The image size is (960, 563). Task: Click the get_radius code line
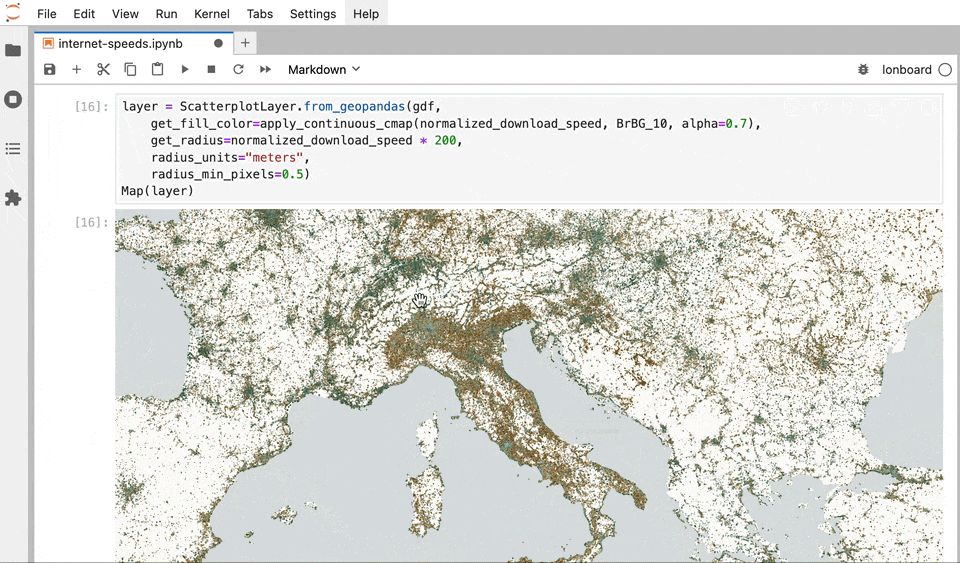[306, 140]
